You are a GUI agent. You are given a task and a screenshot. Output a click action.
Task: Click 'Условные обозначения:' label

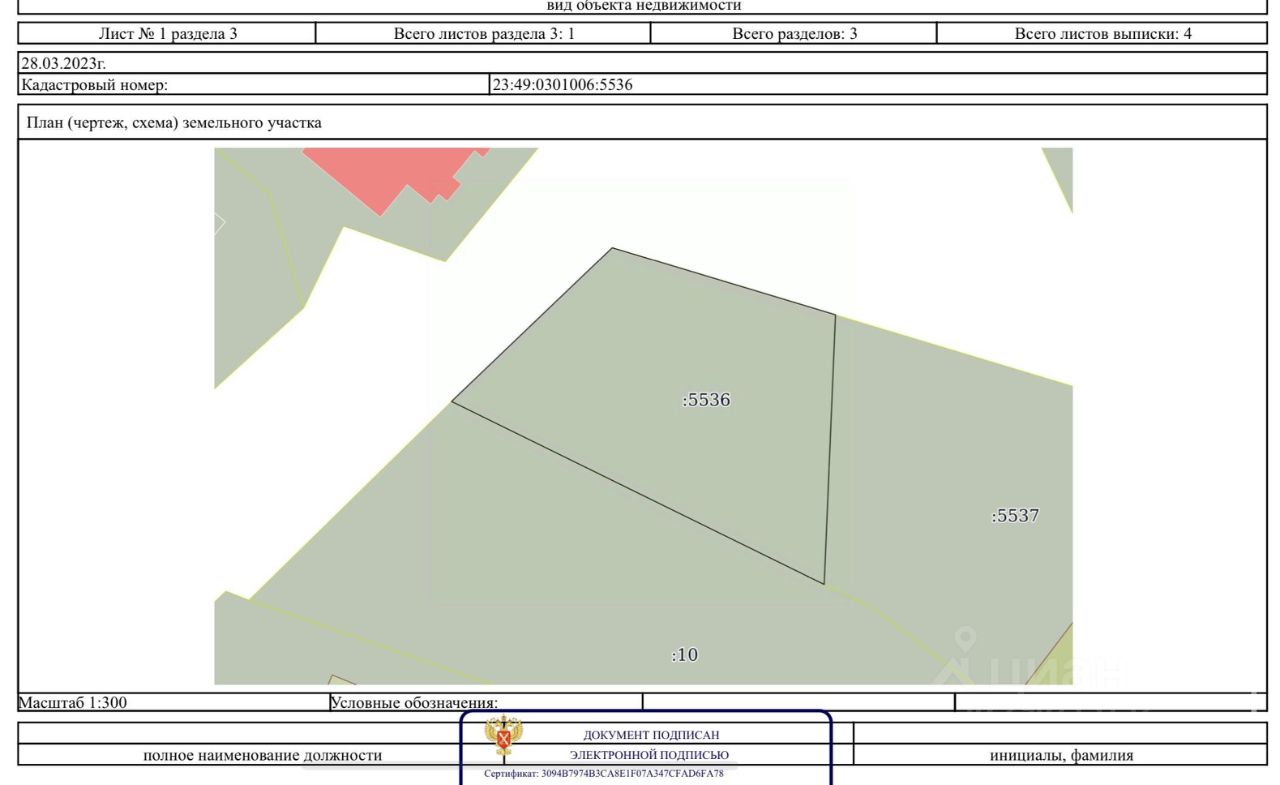(414, 702)
